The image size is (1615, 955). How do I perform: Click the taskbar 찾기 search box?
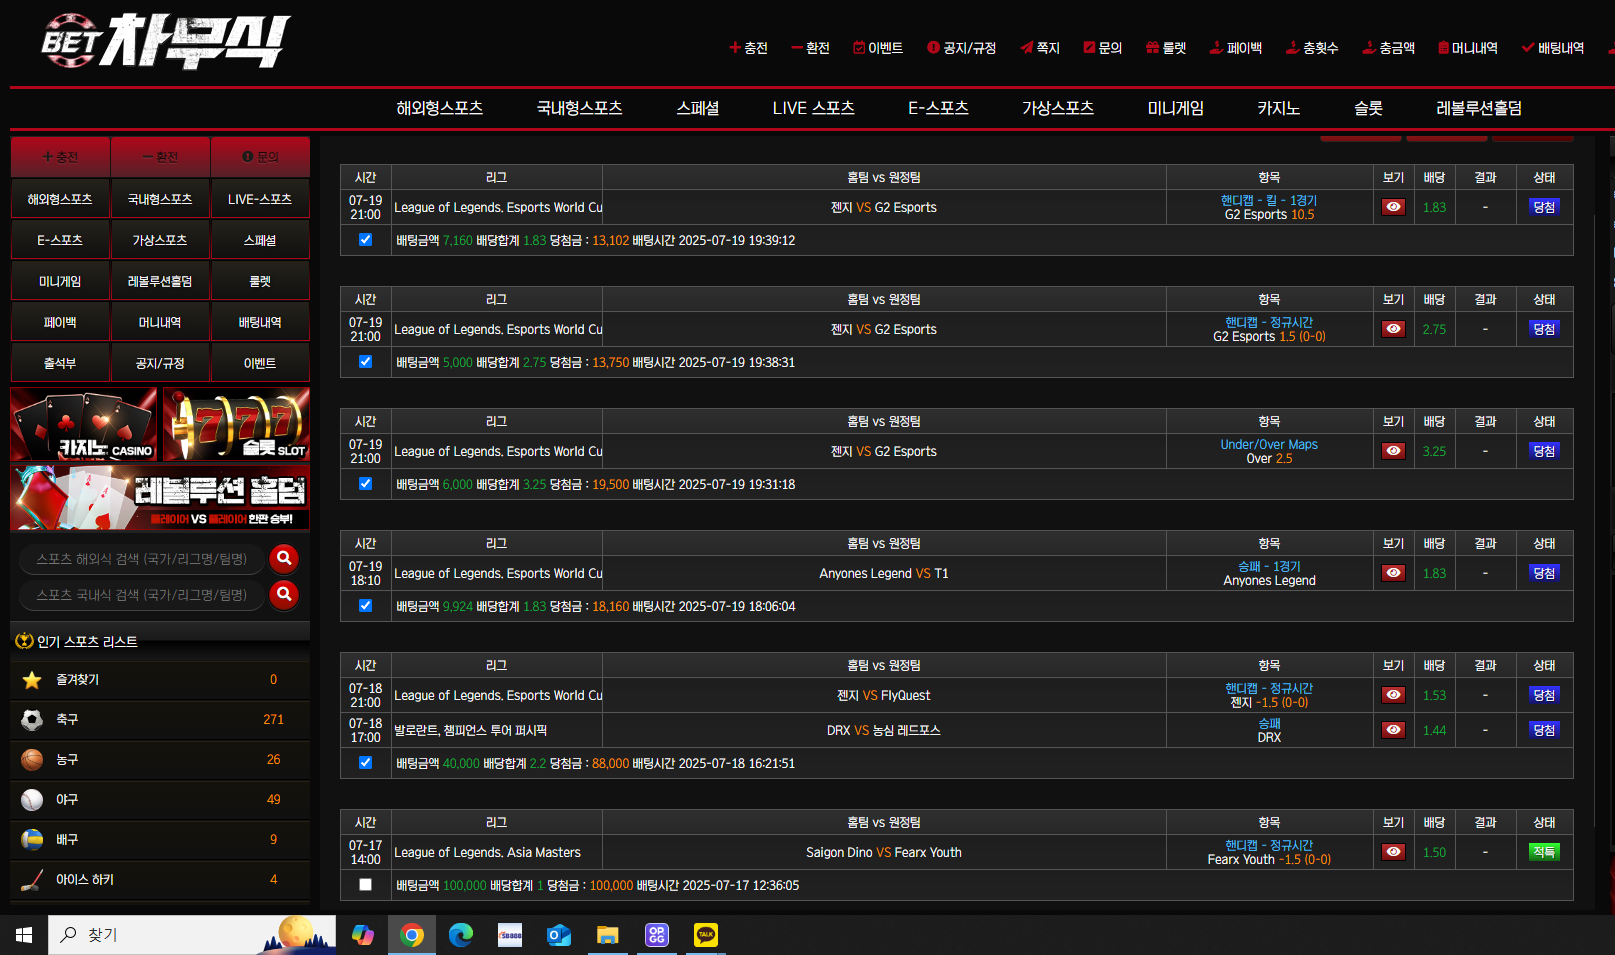click(x=192, y=935)
